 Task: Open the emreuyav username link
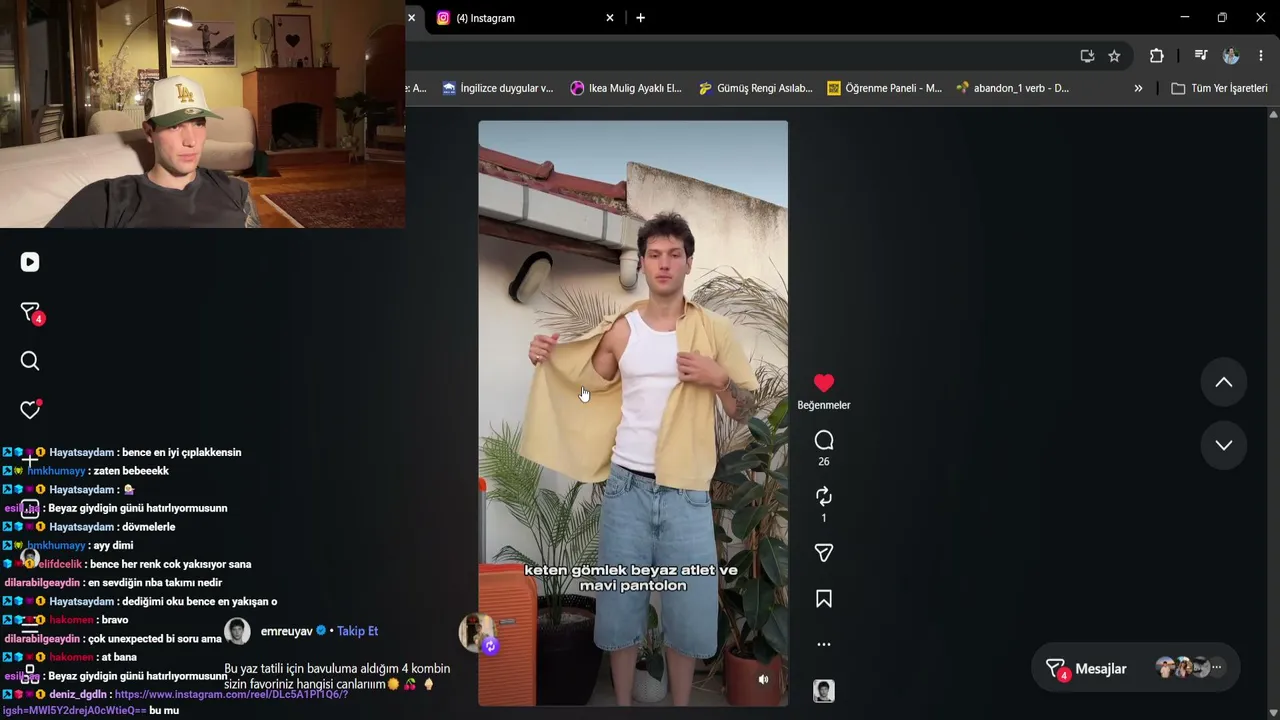coord(287,631)
